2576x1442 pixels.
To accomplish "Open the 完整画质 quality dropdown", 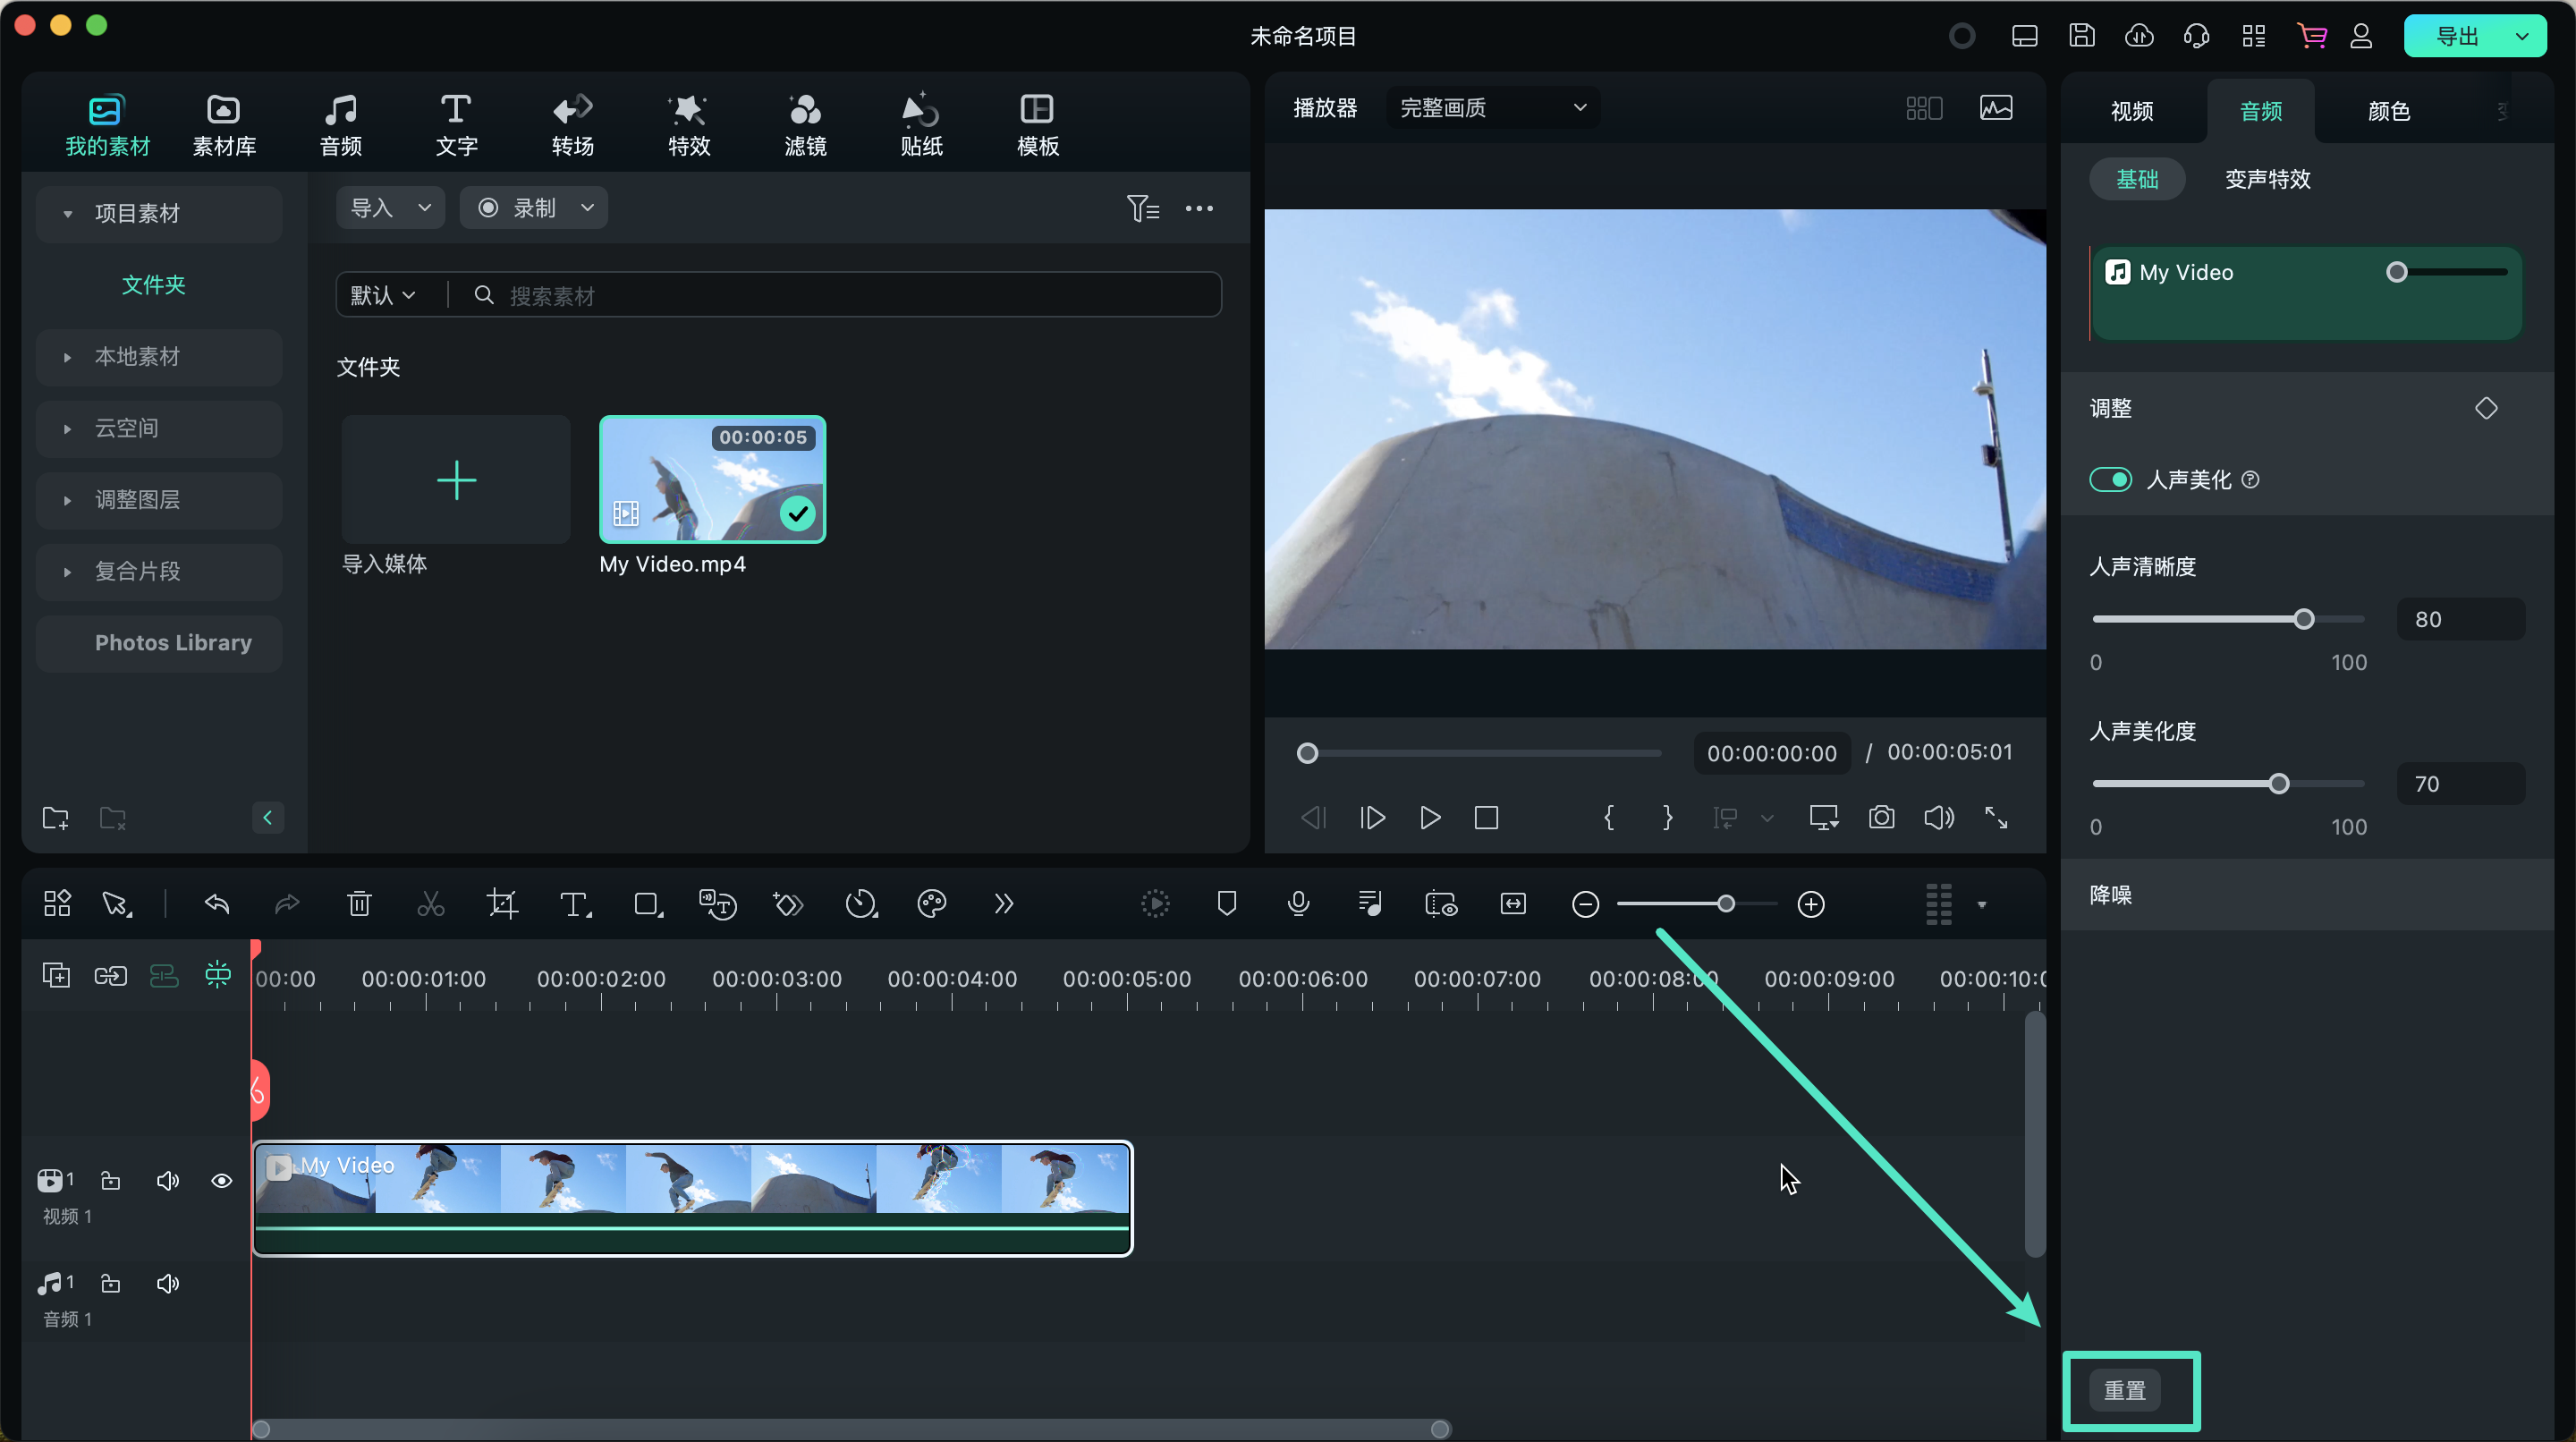I will tap(1492, 108).
